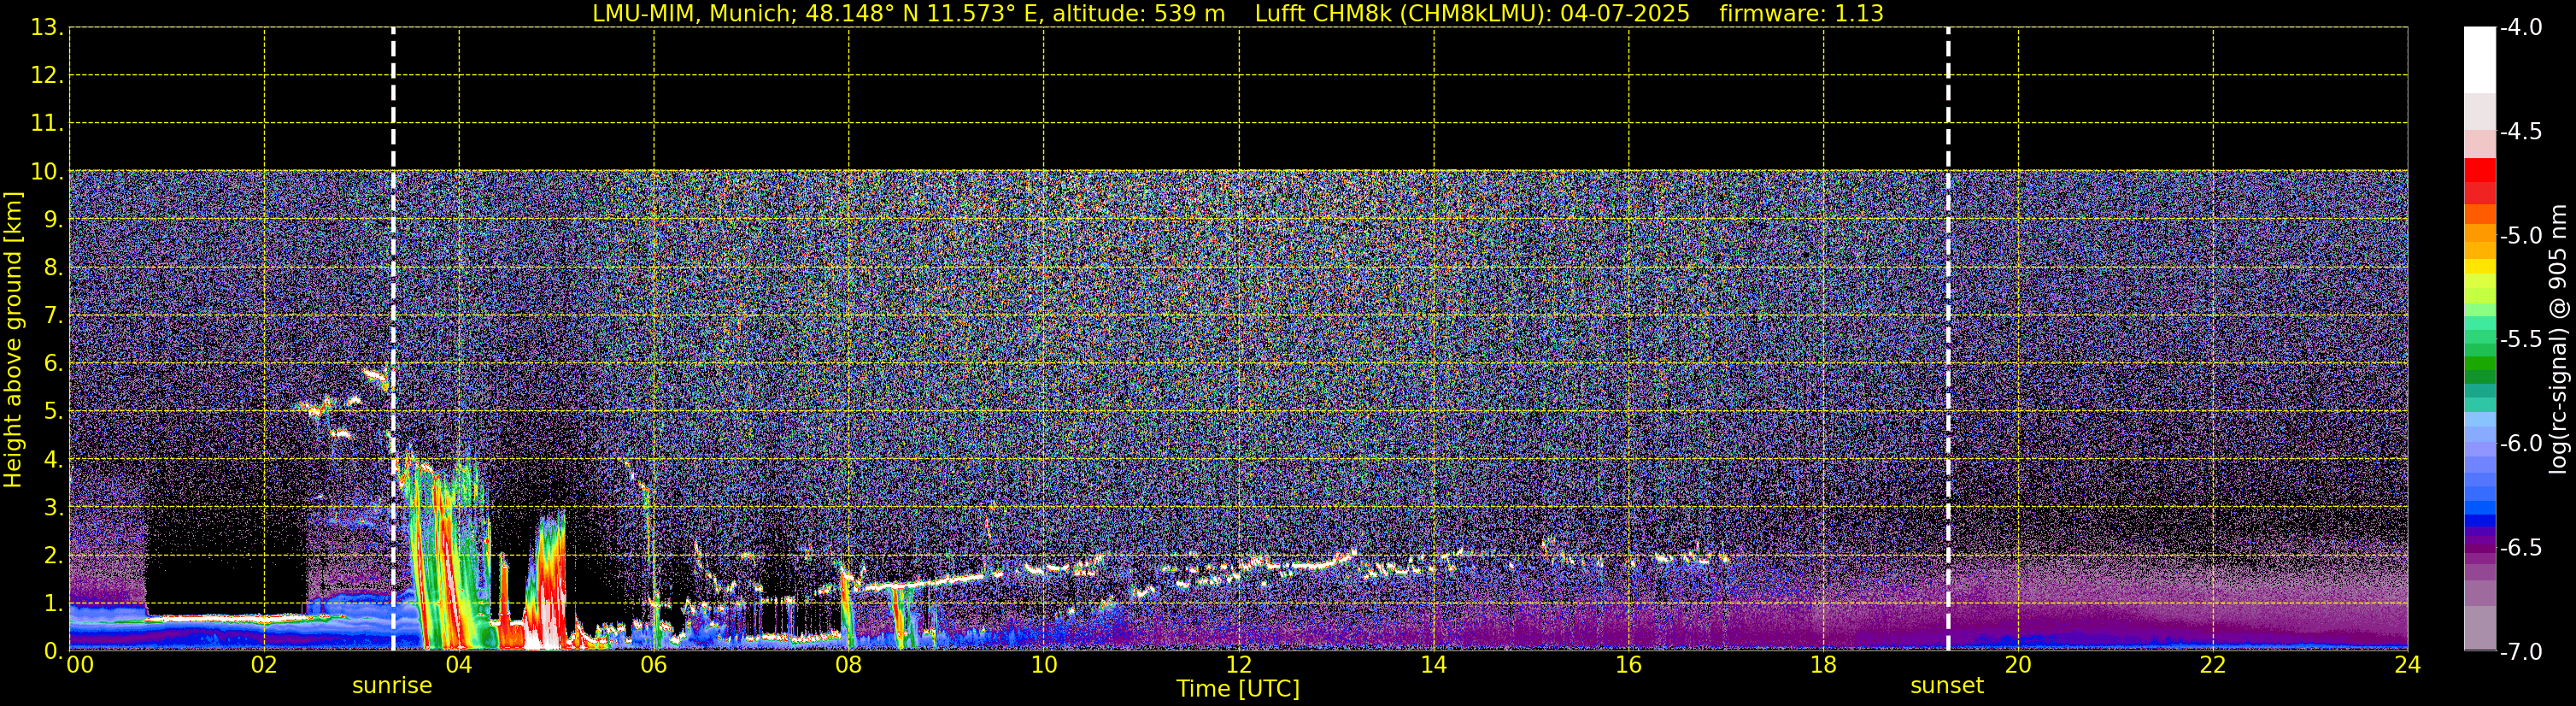2576x706 pixels.
Task: Click the "11." height axis tick label
Action: [x=47, y=123]
